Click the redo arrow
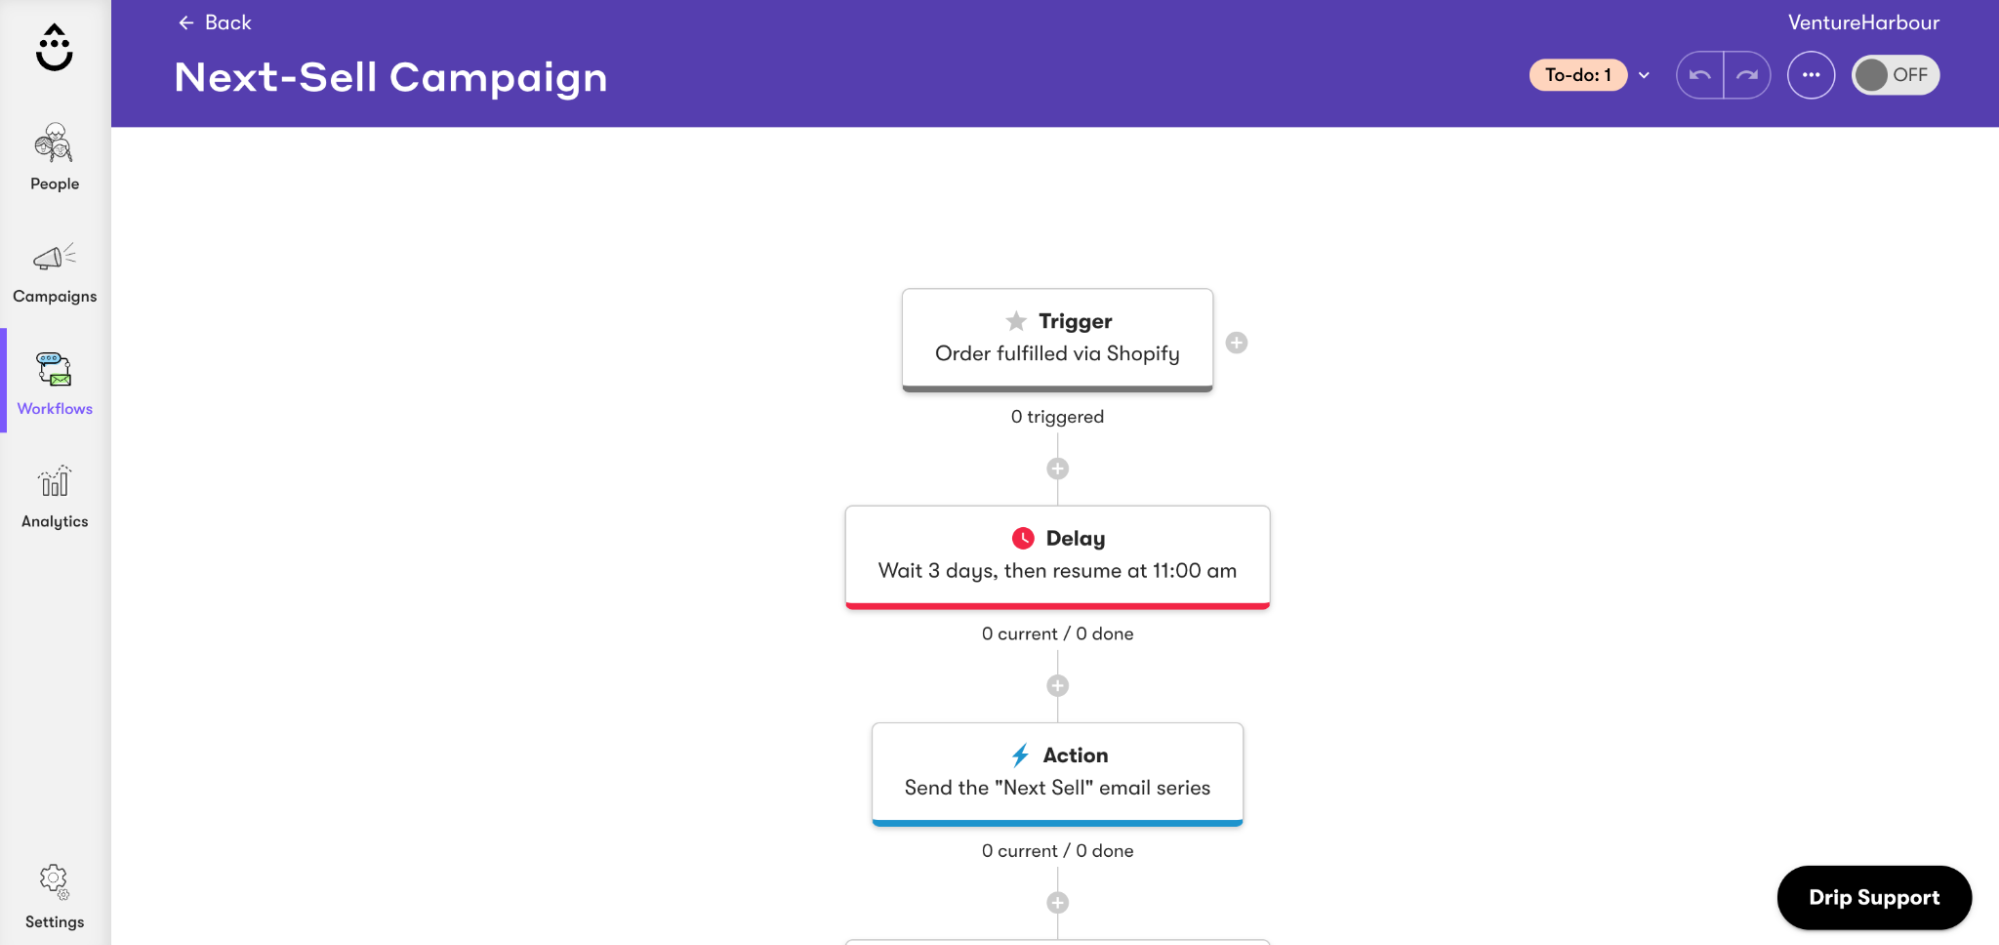Image resolution: width=1999 pixels, height=945 pixels. (x=1748, y=75)
